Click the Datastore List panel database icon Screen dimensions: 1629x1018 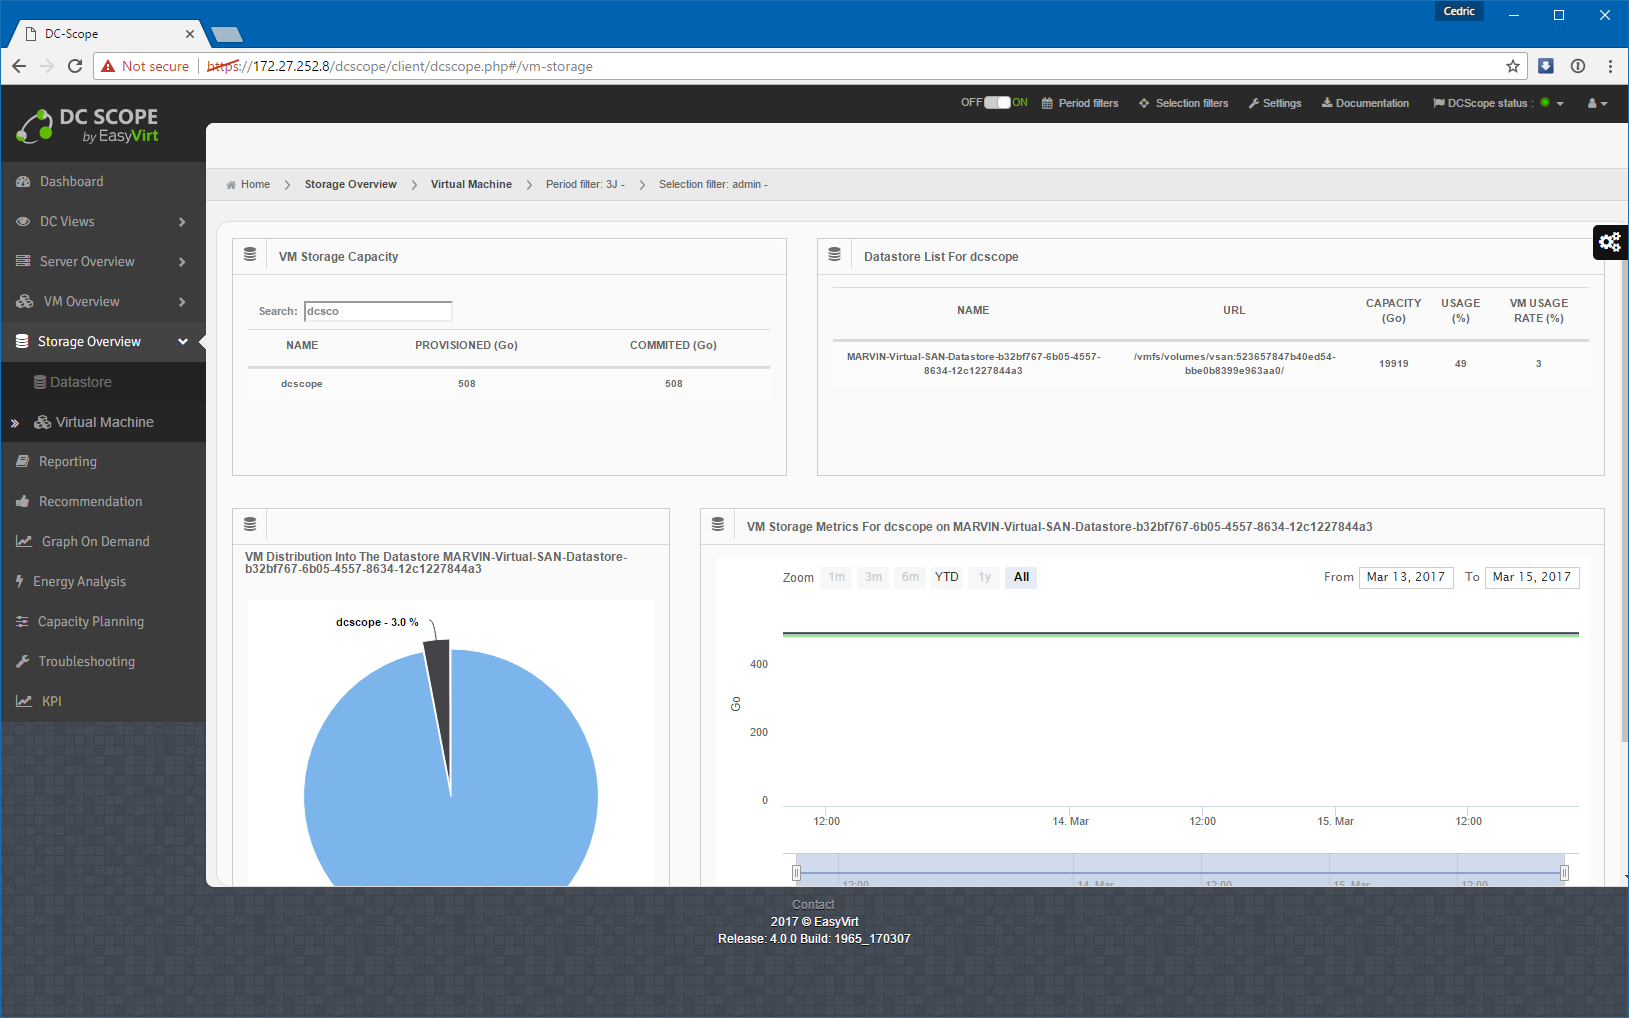point(834,256)
